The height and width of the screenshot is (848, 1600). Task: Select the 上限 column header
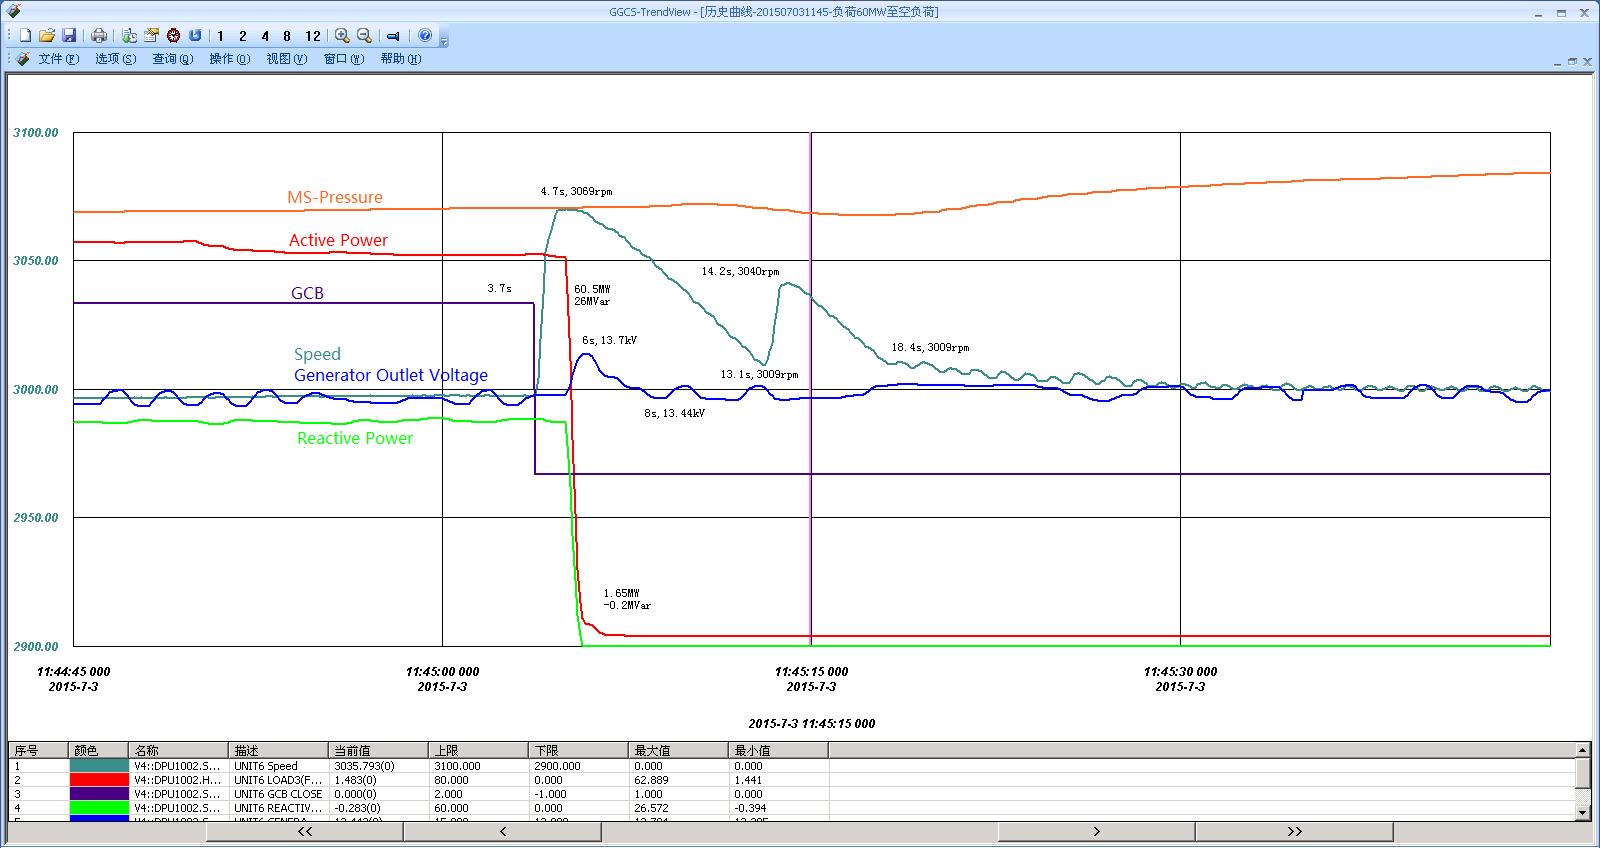coord(479,750)
